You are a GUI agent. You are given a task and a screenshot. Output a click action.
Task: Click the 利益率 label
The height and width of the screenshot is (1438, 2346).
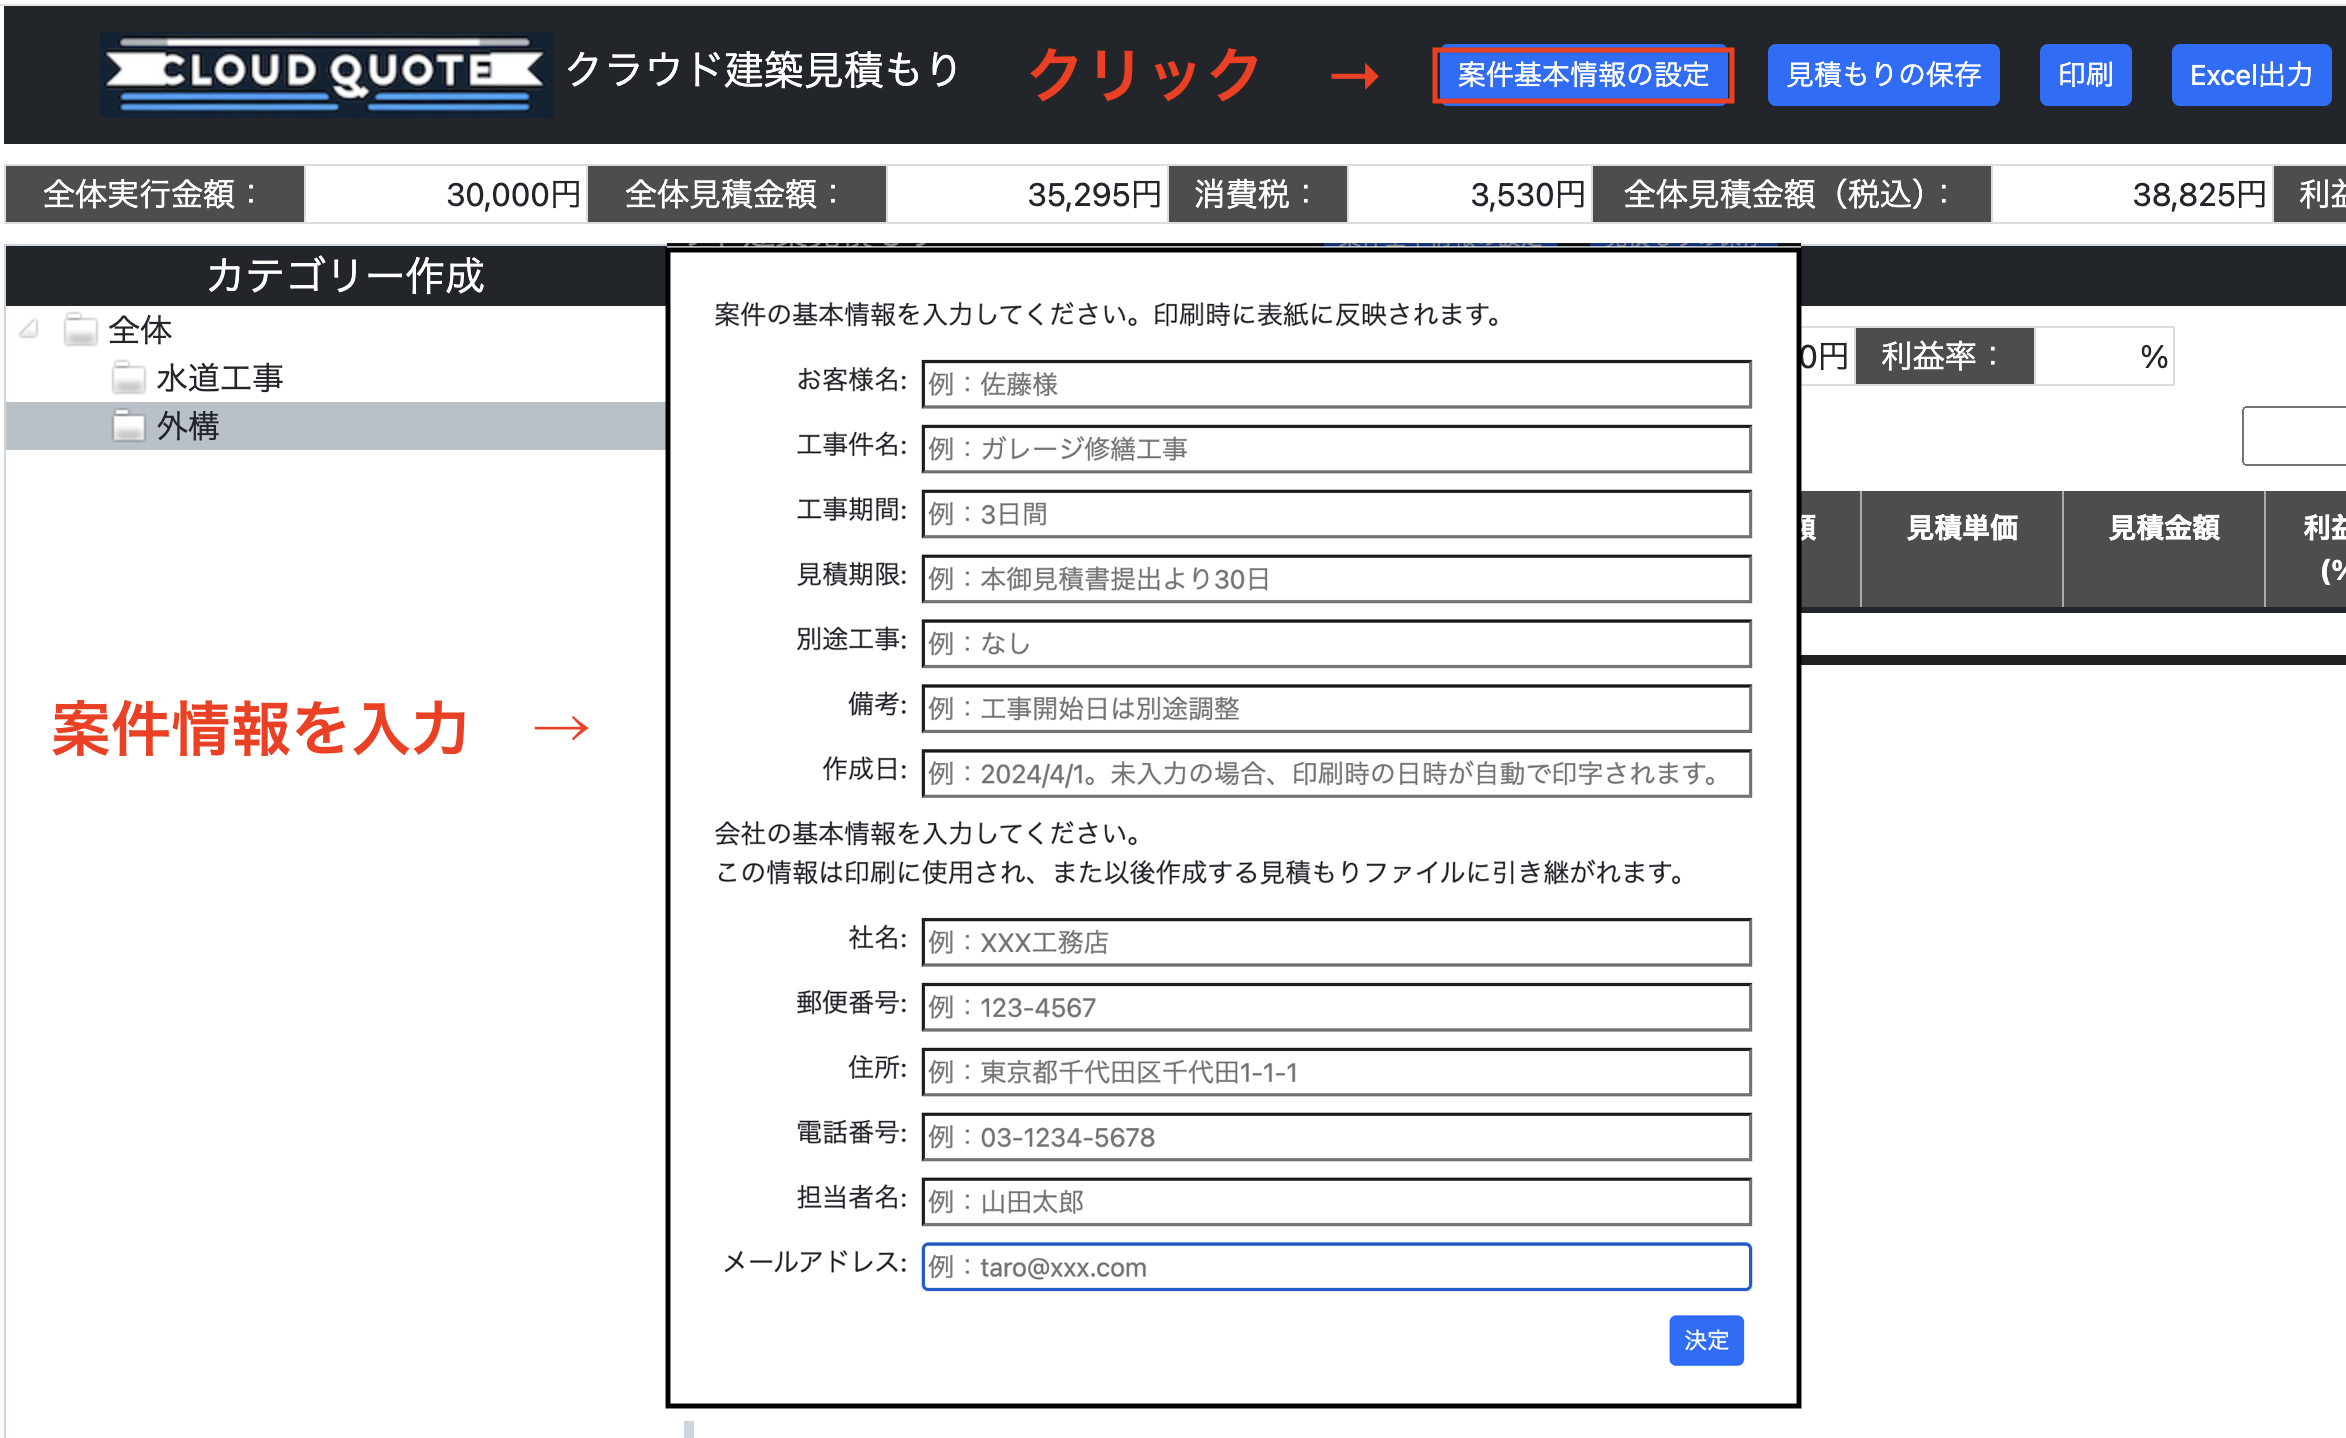pos(1944,356)
